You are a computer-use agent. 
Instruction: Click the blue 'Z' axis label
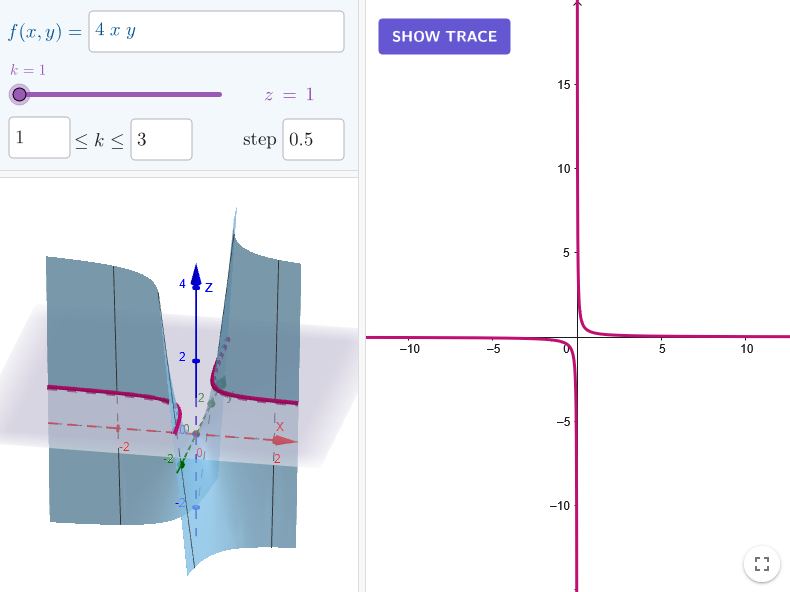(x=209, y=287)
